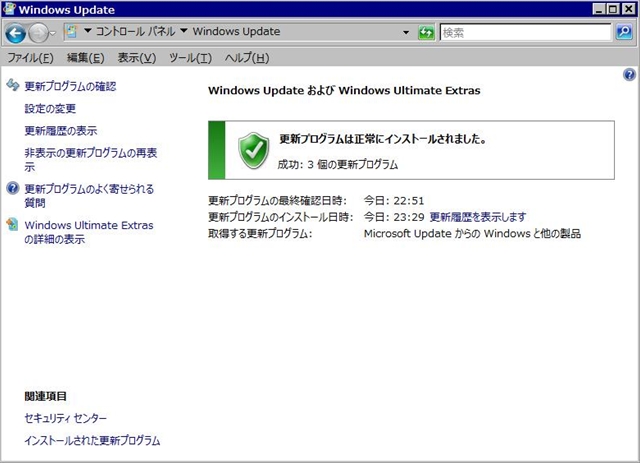Click Microsoft Update からの Windows と他の製品 text

472,234
